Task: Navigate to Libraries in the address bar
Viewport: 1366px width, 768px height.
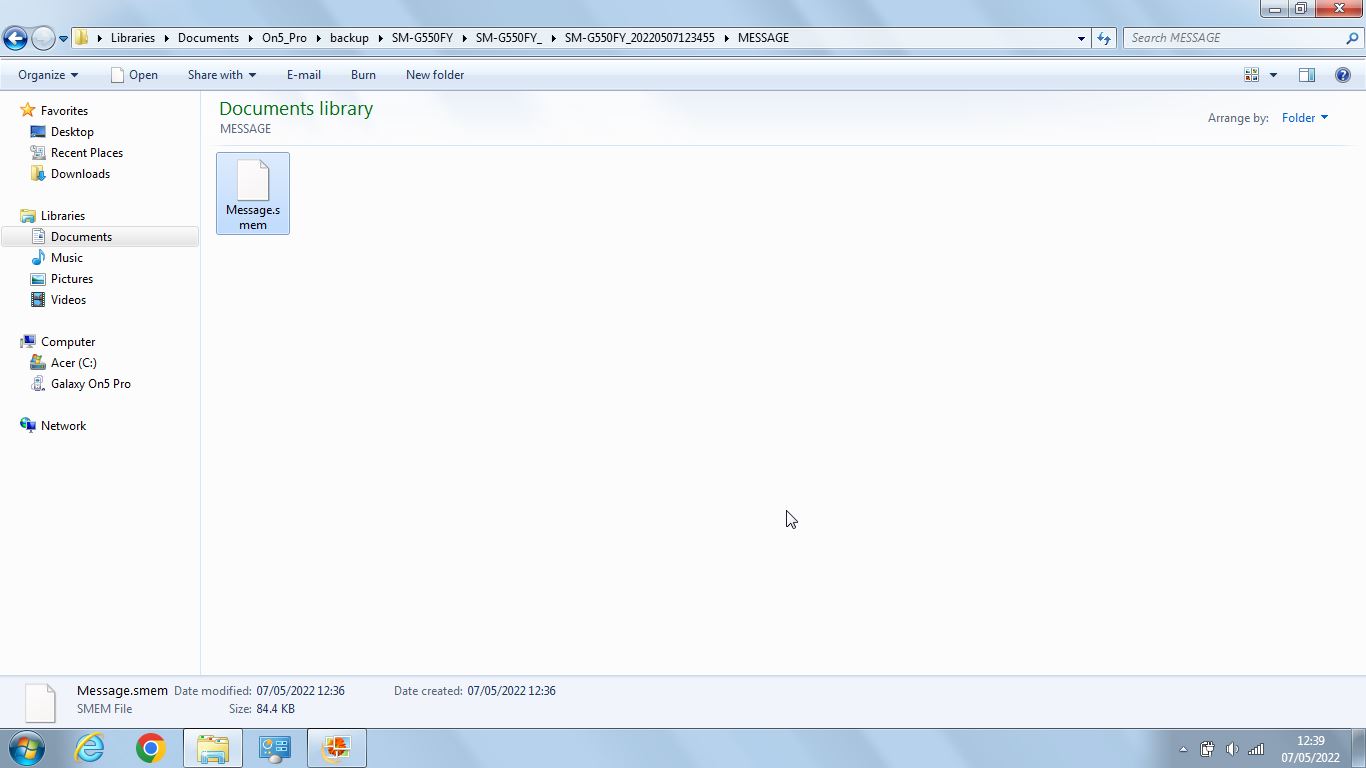Action: click(133, 38)
